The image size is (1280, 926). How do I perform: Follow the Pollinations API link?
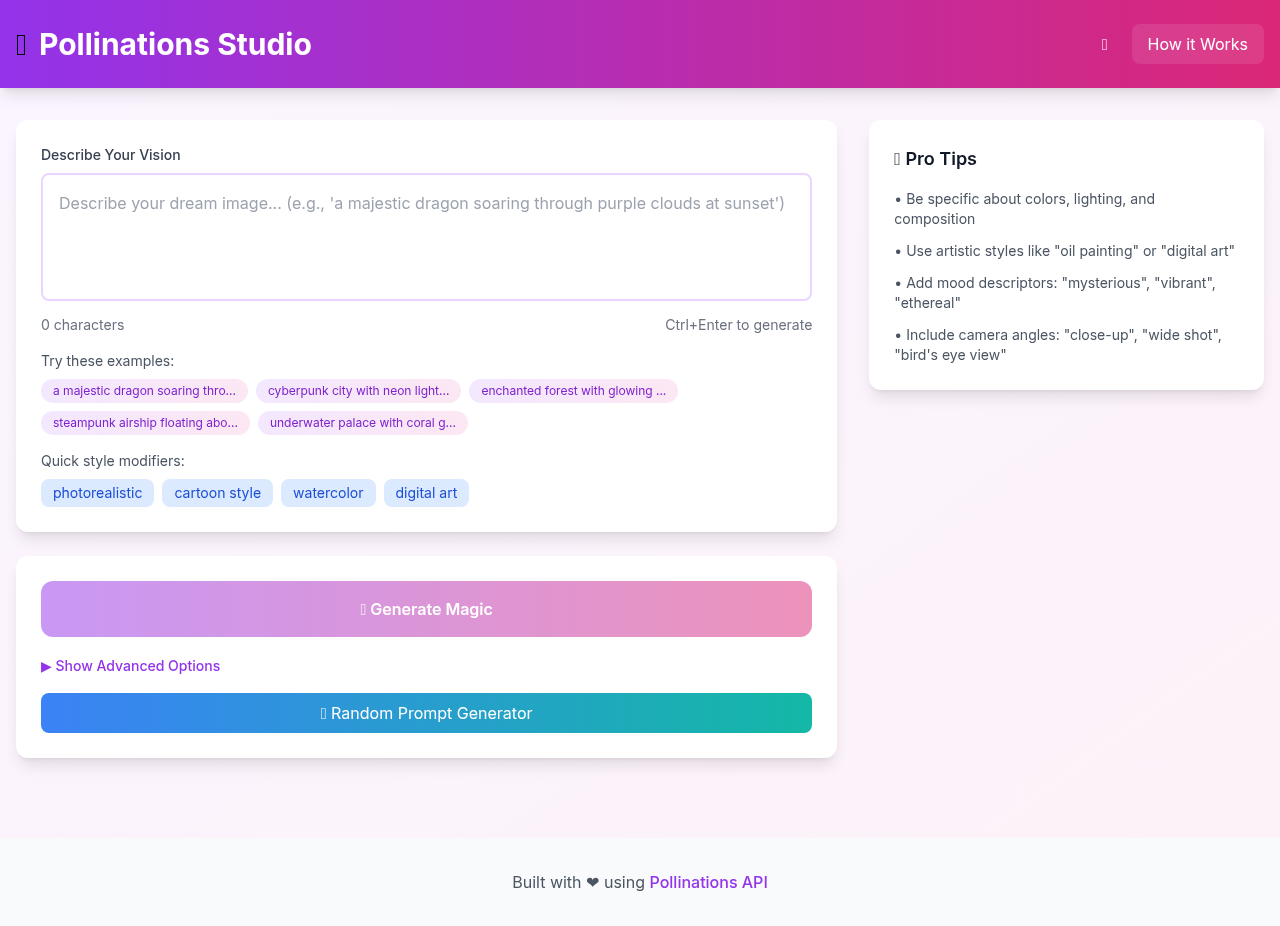(708, 882)
